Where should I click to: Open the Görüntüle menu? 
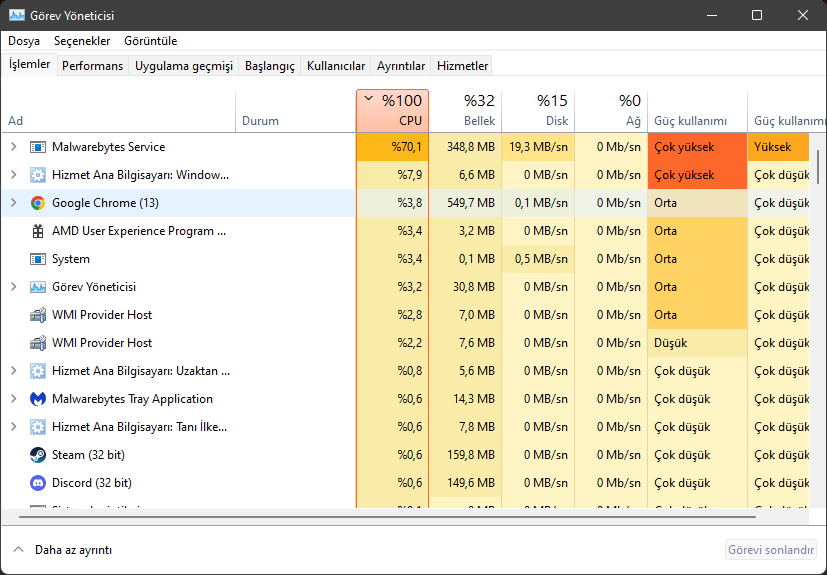point(150,41)
